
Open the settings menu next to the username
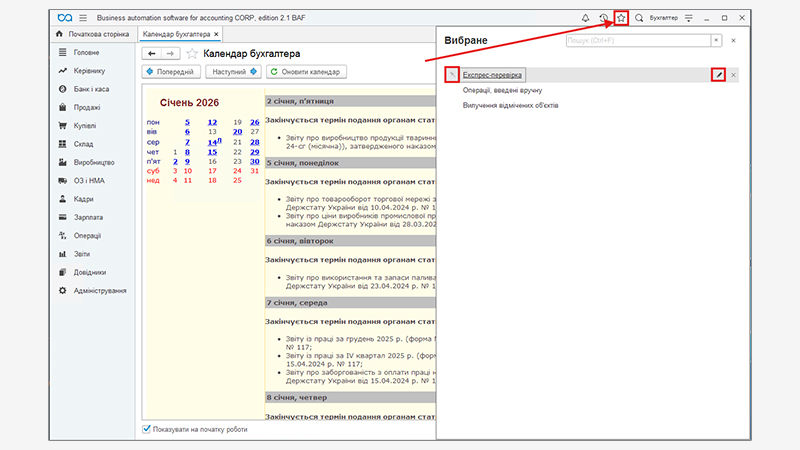tap(688, 18)
